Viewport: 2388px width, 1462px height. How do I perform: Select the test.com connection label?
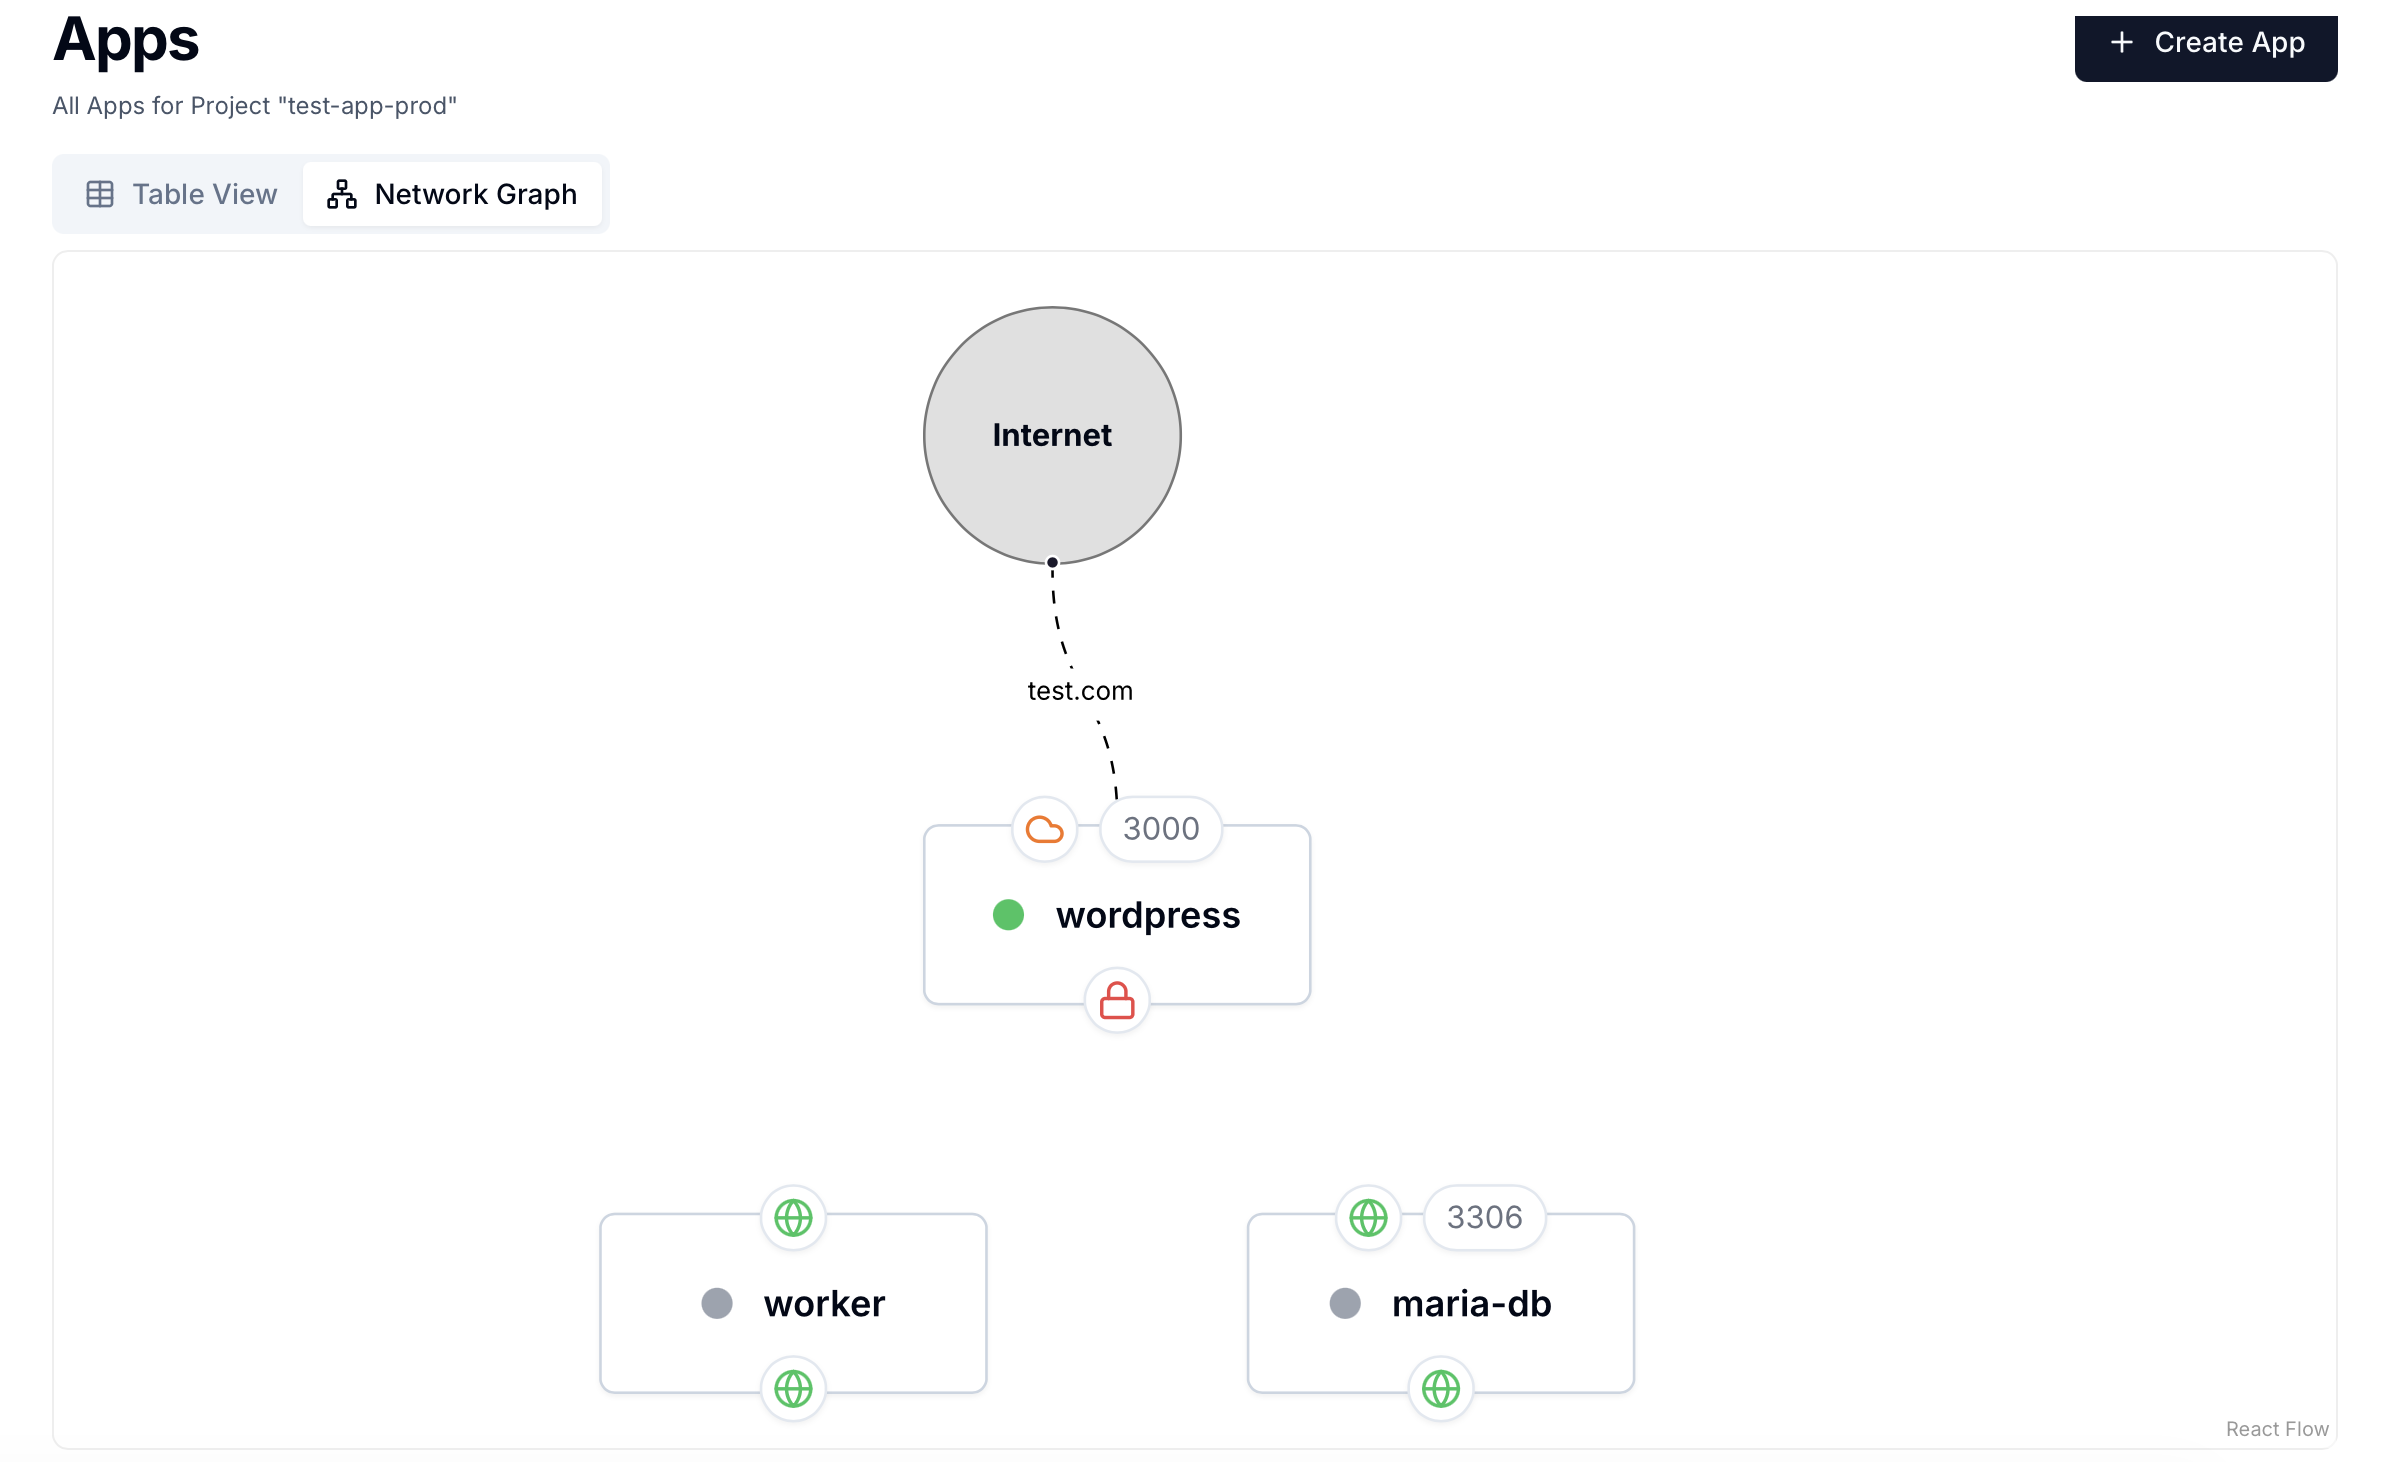1080,689
